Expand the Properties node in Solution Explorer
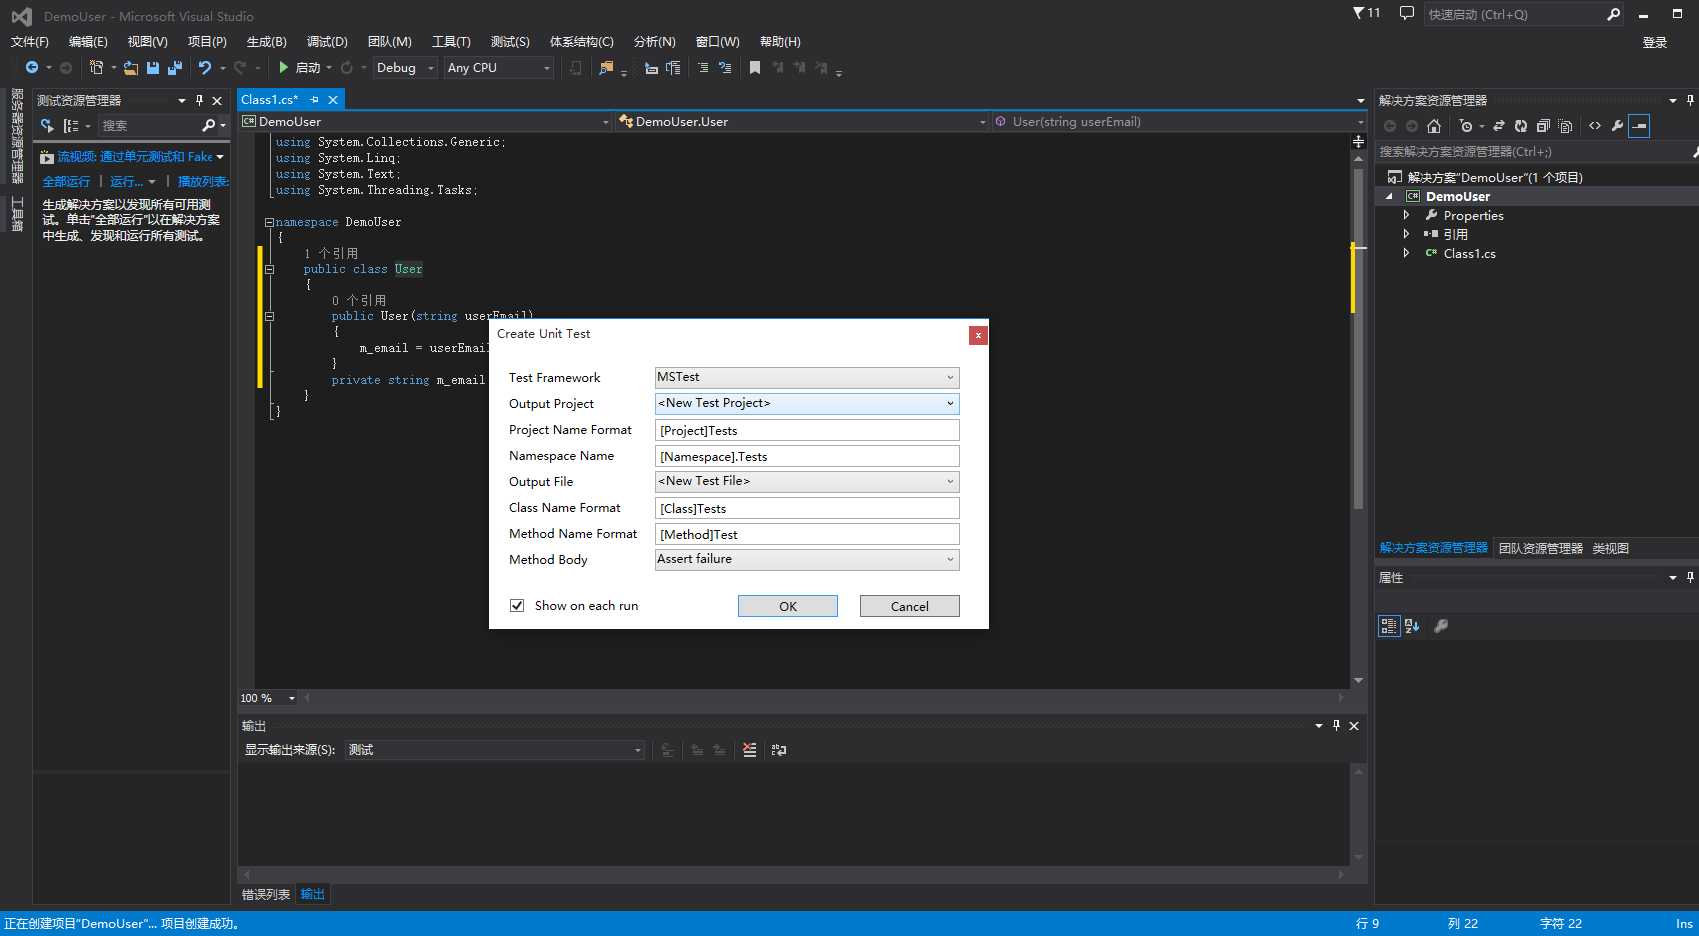Screen dimensions: 1699x936 point(1406,216)
